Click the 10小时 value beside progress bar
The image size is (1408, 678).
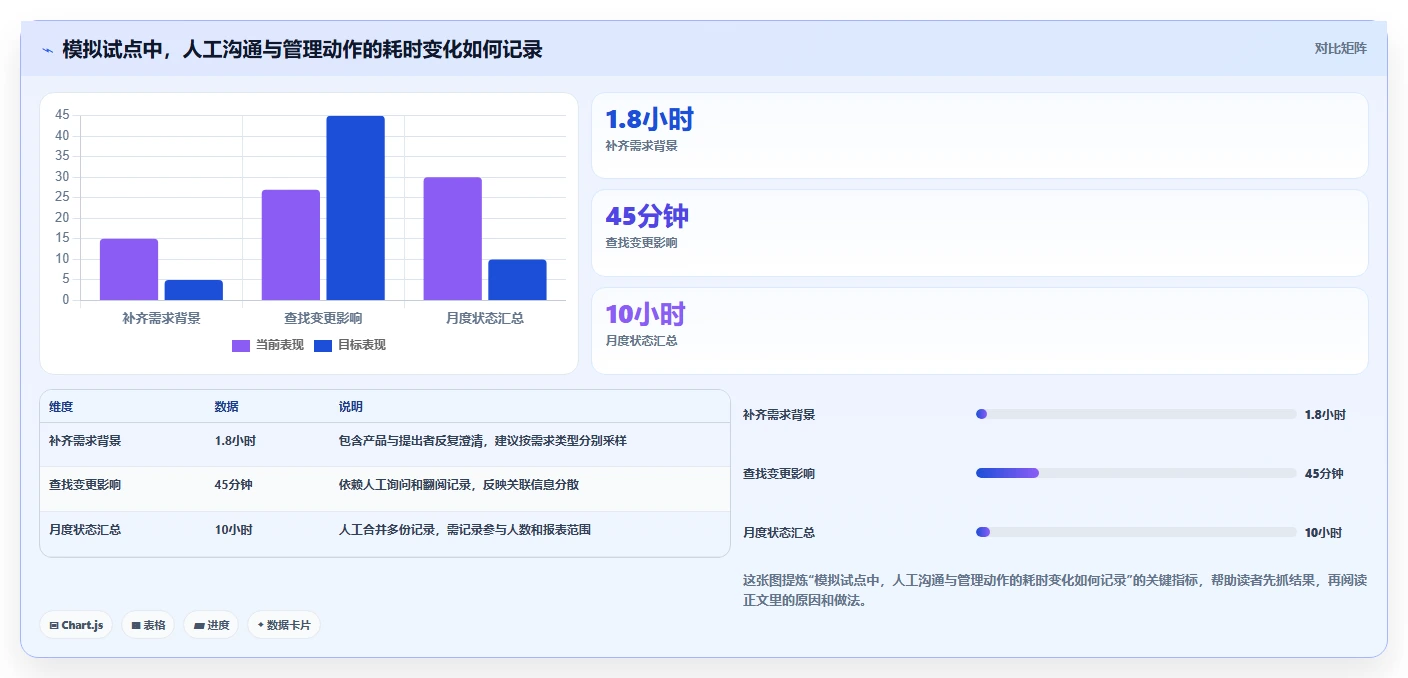pos(1323,533)
